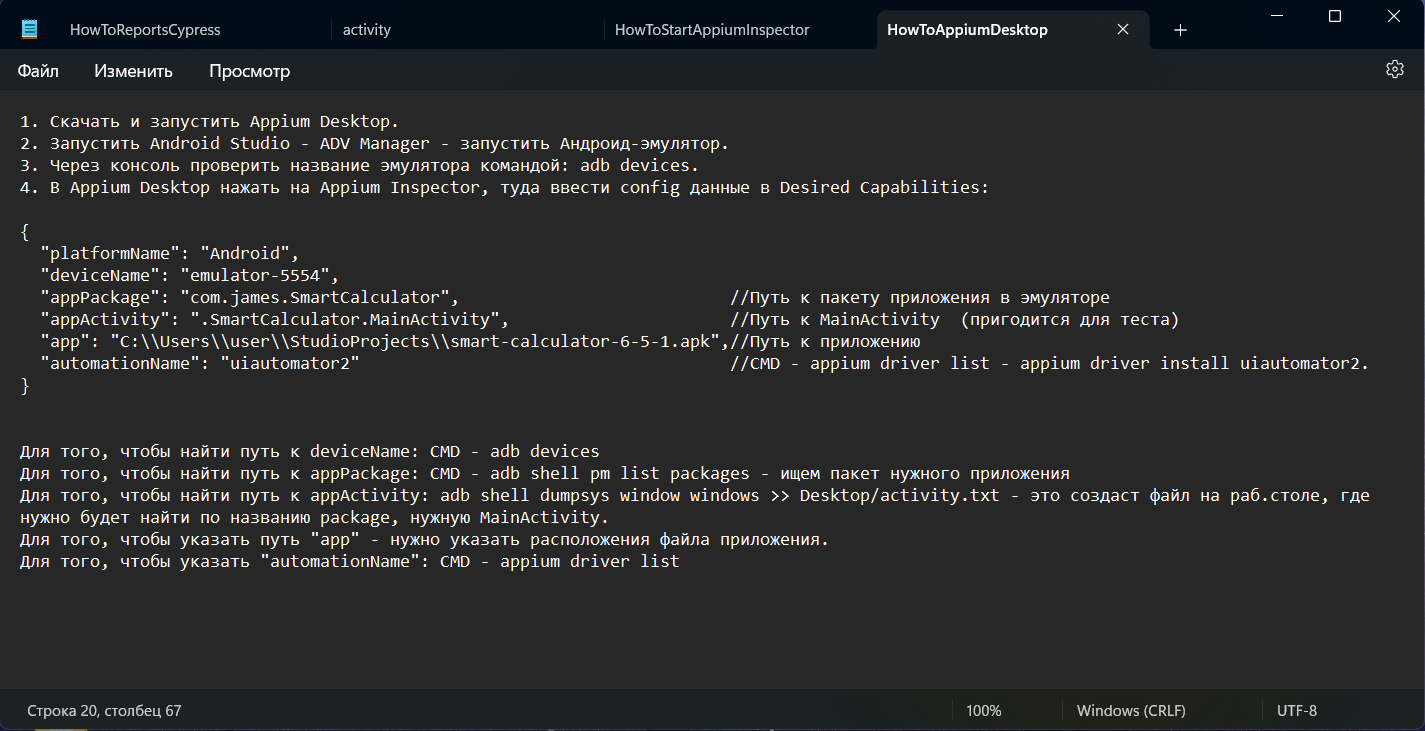Image resolution: width=1425 pixels, height=731 pixels.
Task: Minimize the Notepad window
Action: tap(1277, 15)
